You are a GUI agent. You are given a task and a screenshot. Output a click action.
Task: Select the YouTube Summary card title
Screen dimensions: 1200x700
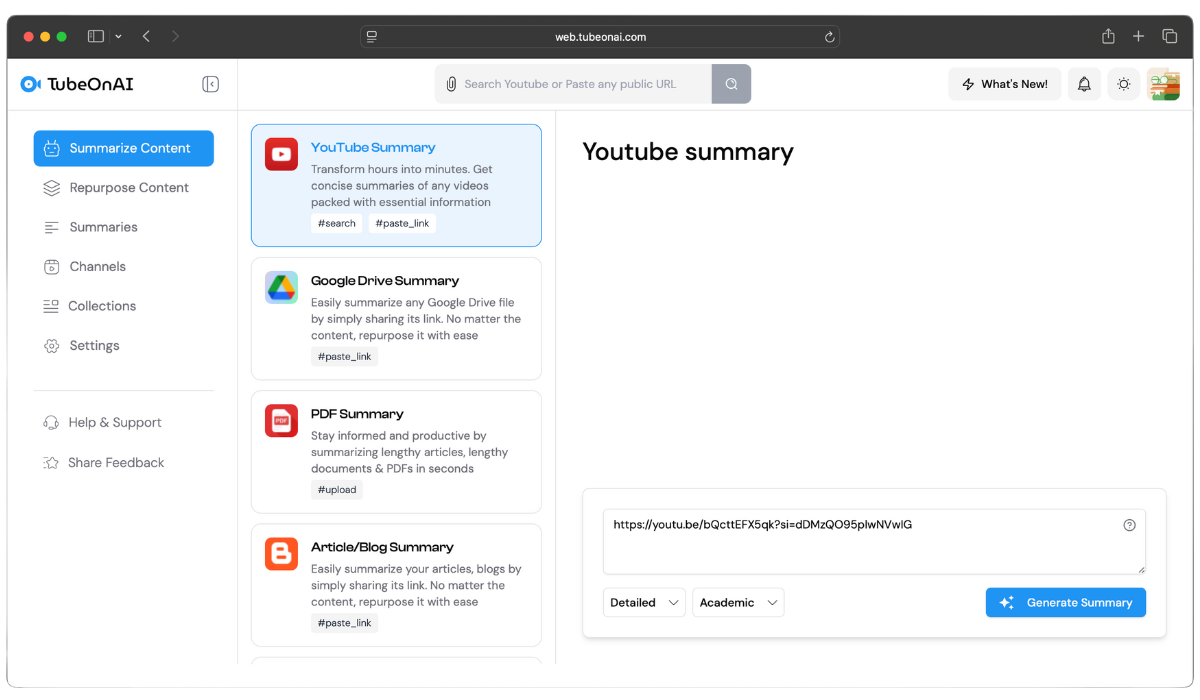point(373,147)
